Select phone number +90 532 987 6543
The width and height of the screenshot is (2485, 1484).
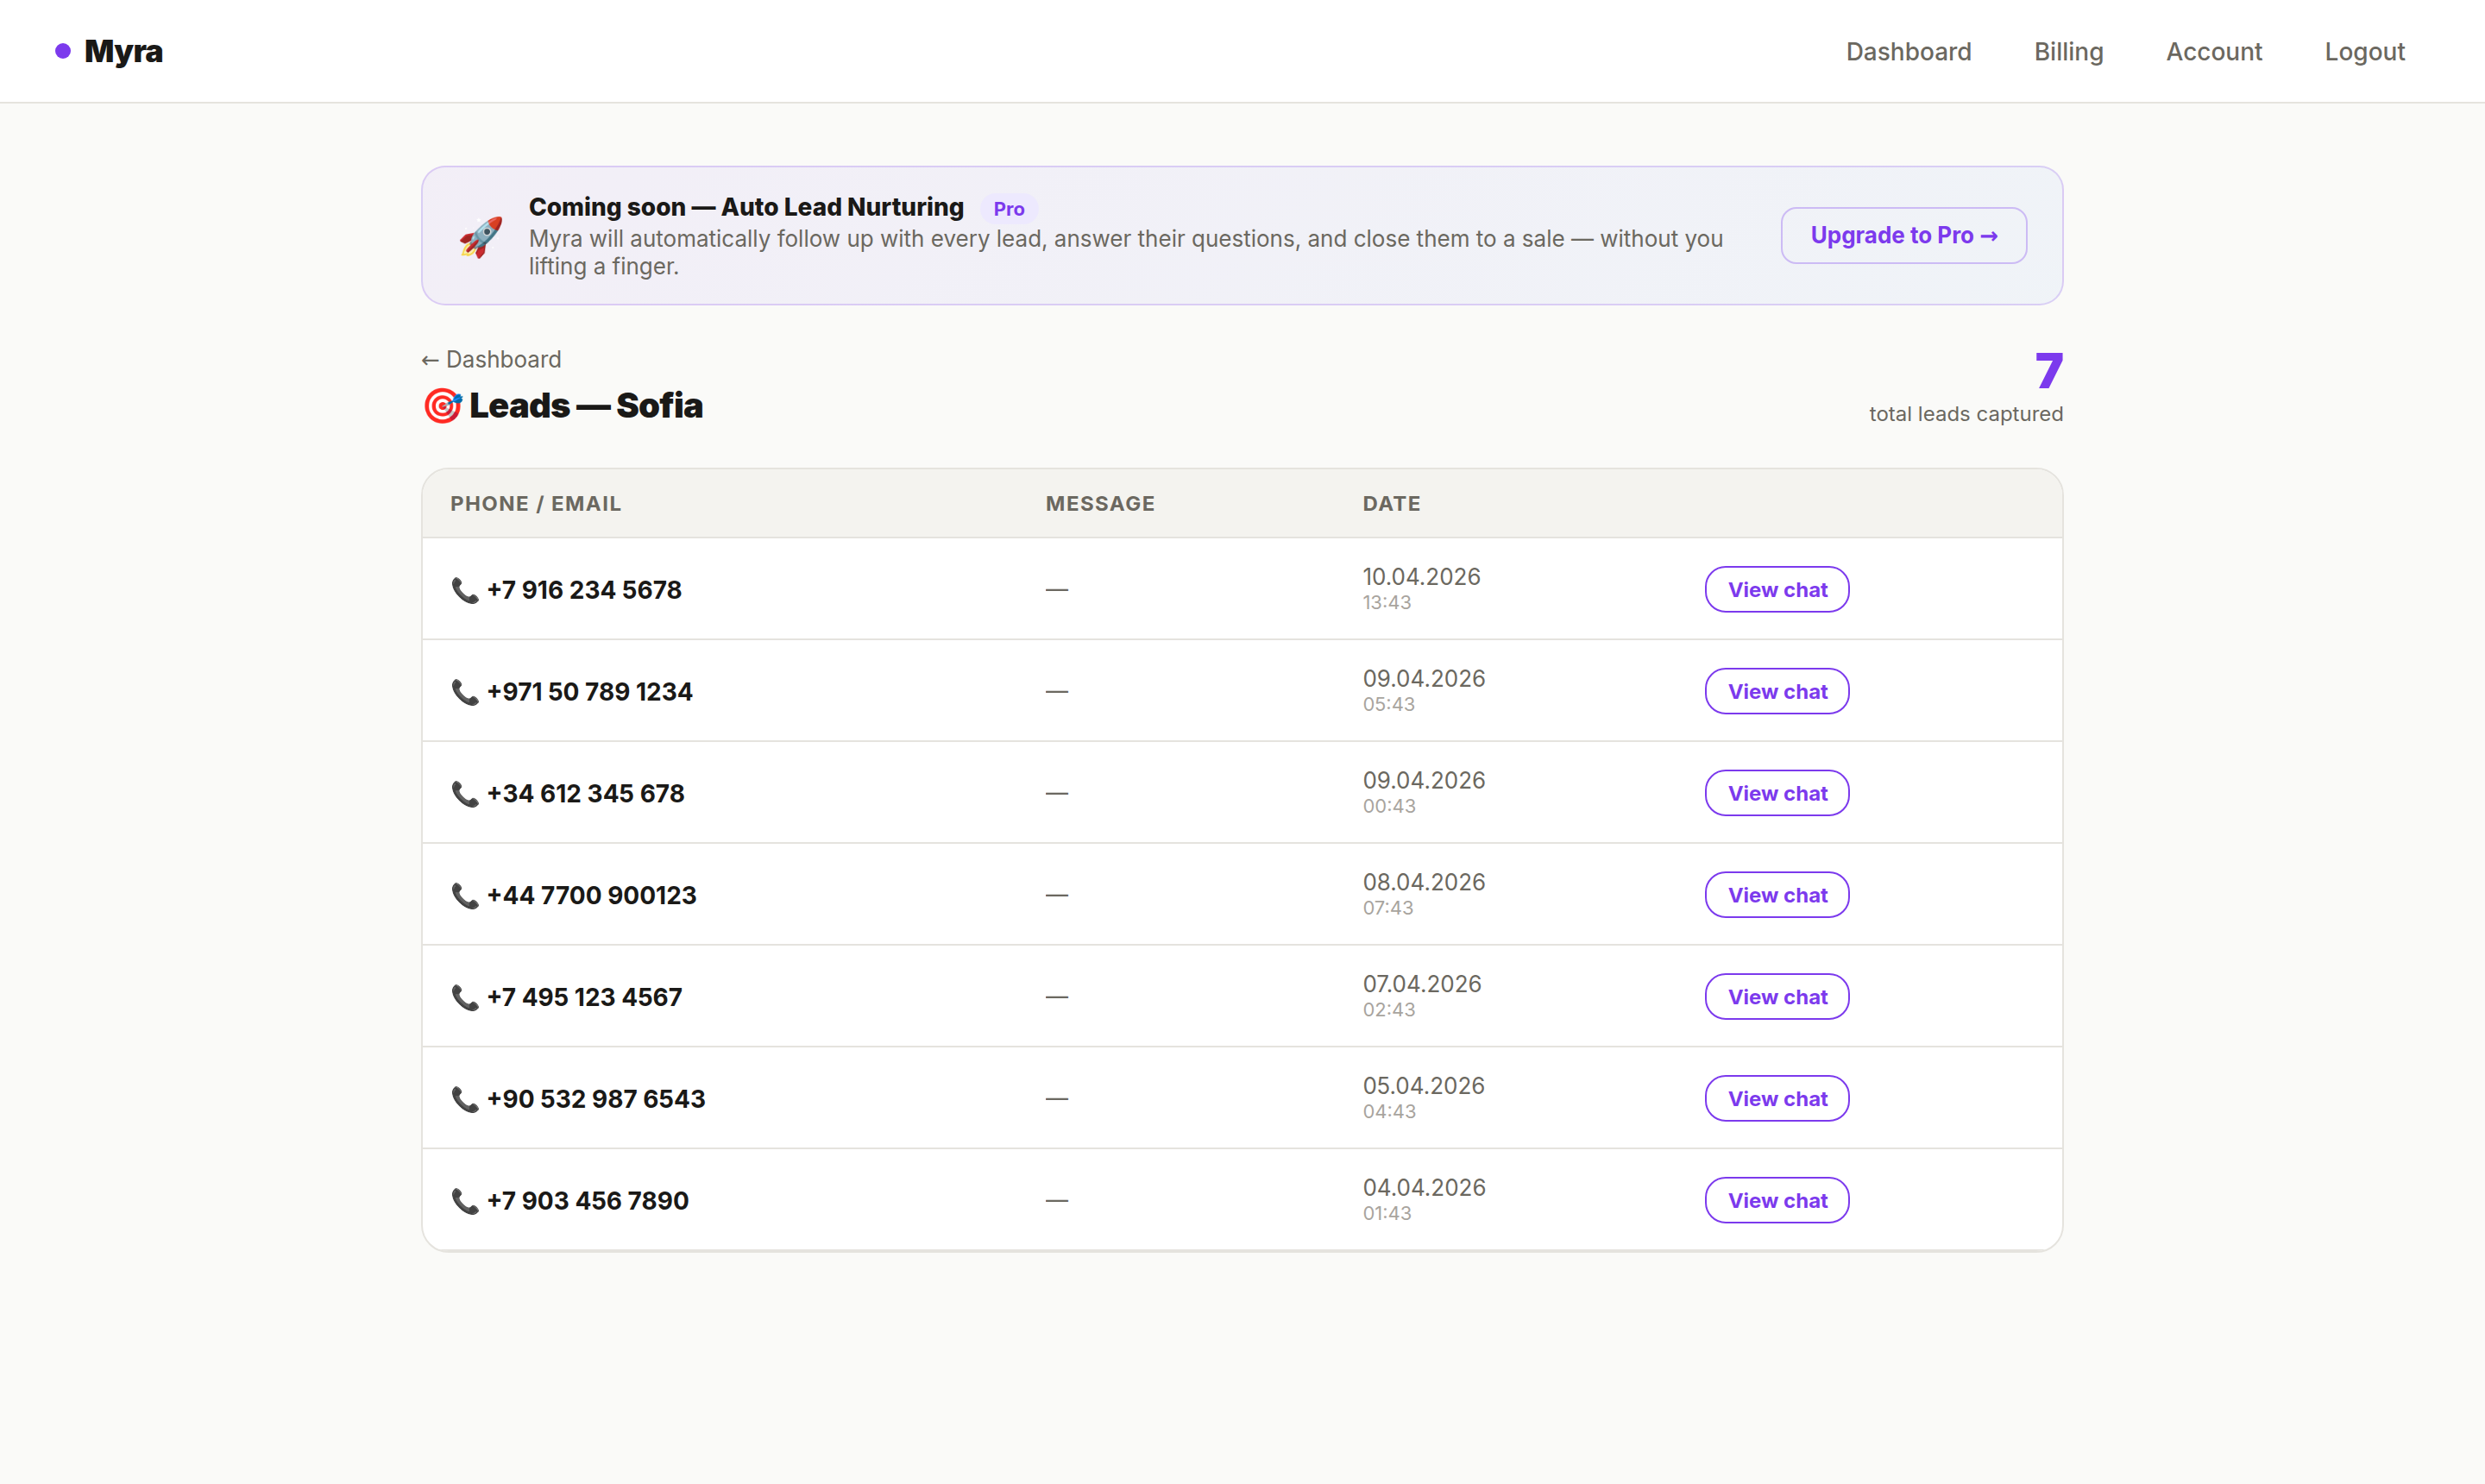[596, 1099]
